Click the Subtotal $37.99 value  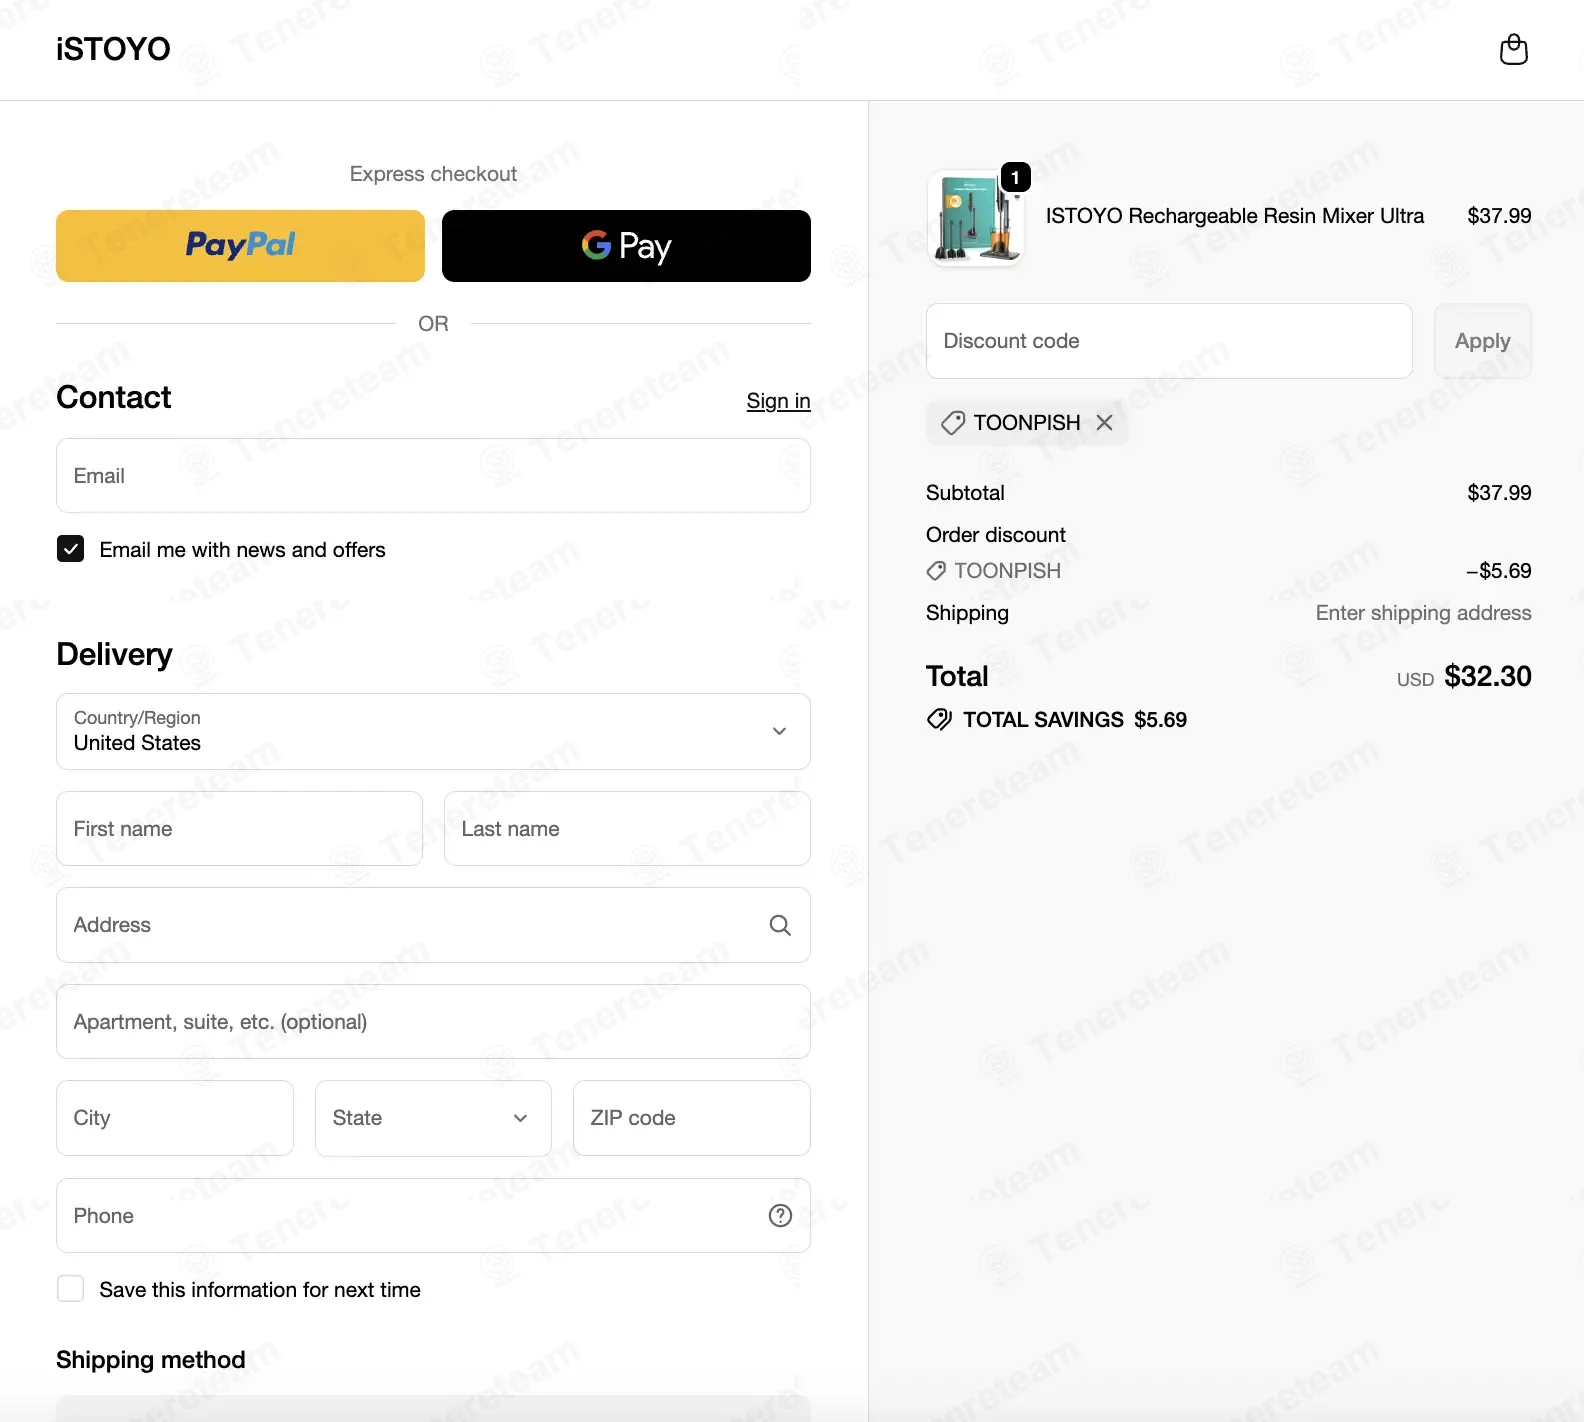(x=1499, y=493)
